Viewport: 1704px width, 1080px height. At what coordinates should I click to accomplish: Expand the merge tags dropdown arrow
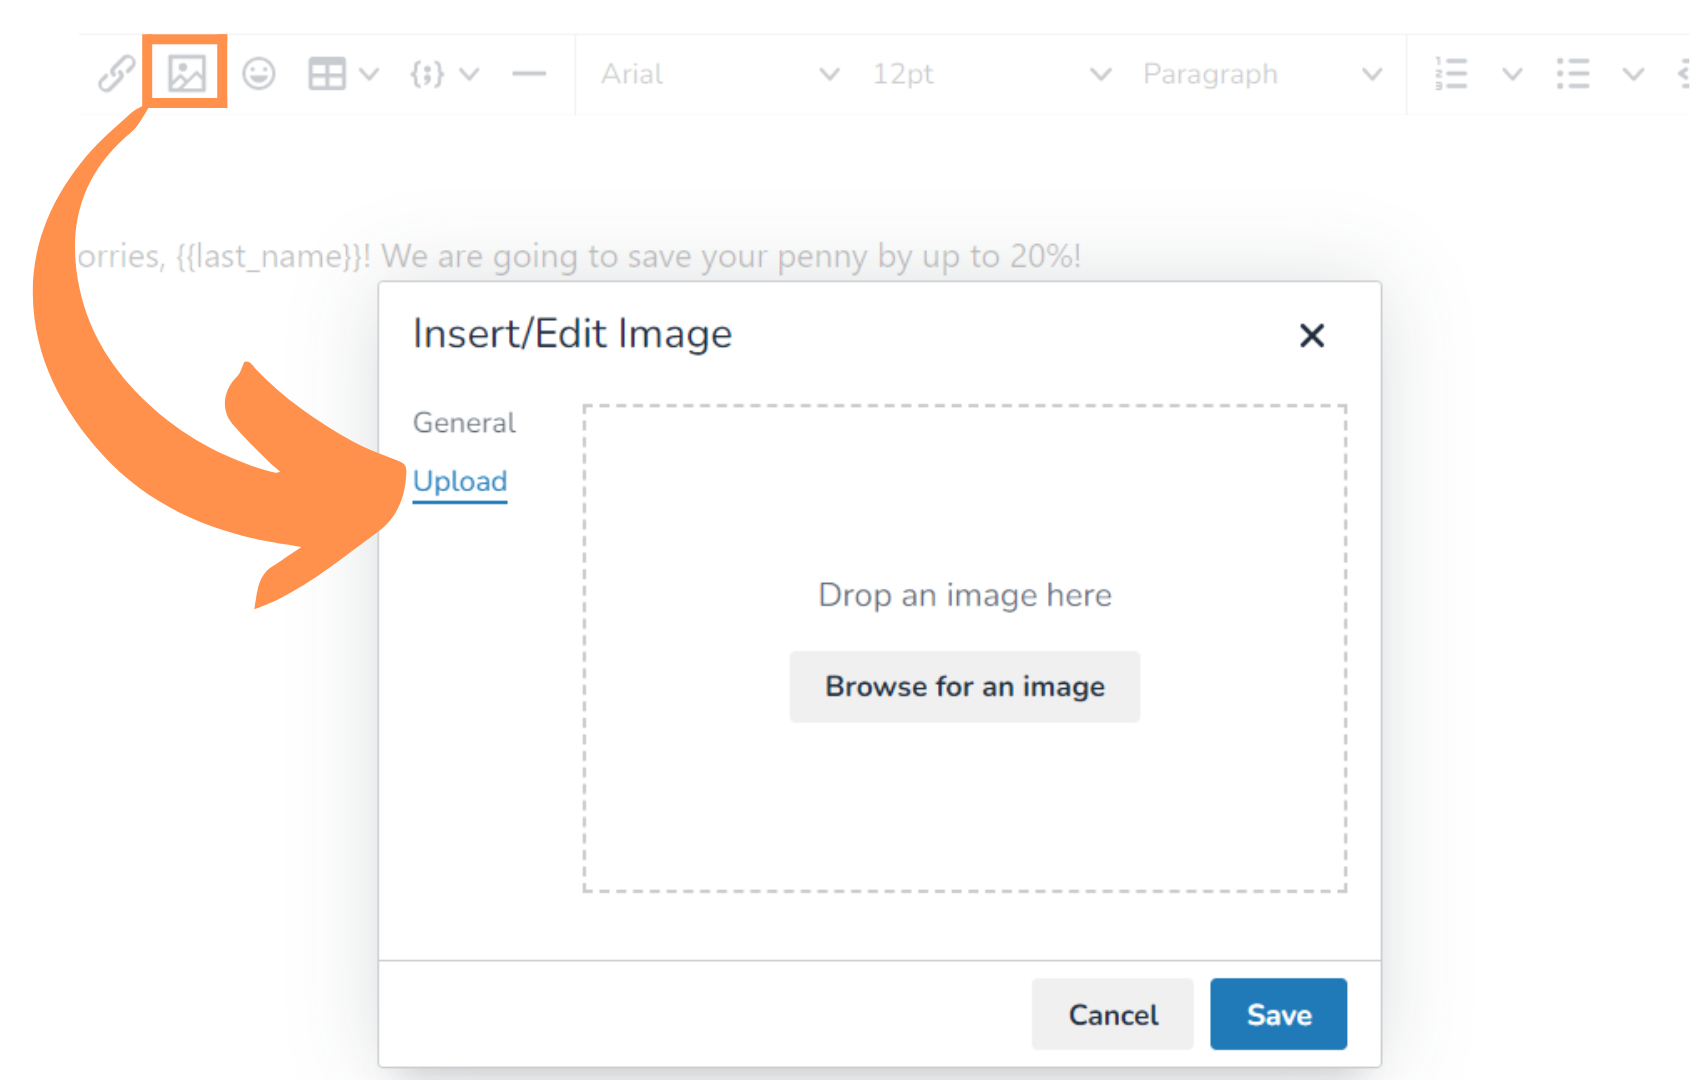[x=470, y=74]
